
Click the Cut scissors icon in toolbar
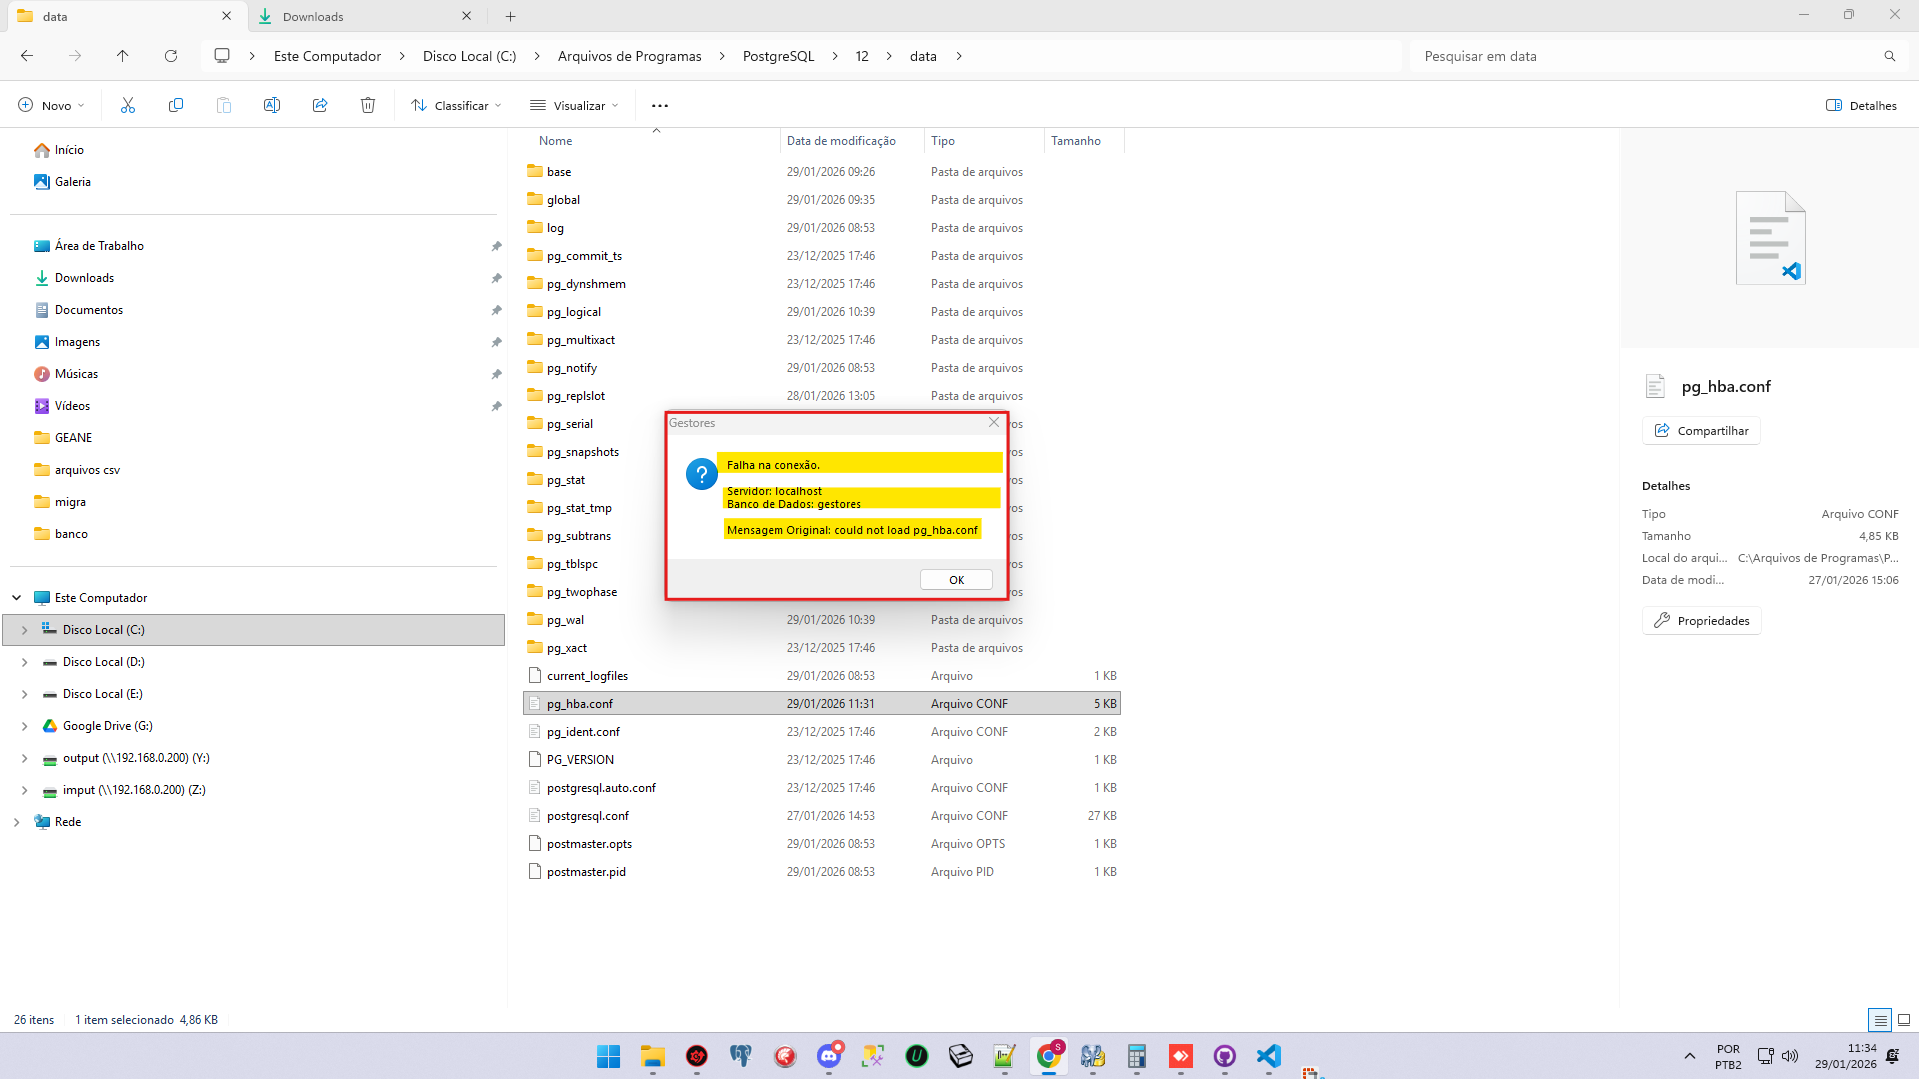point(128,105)
